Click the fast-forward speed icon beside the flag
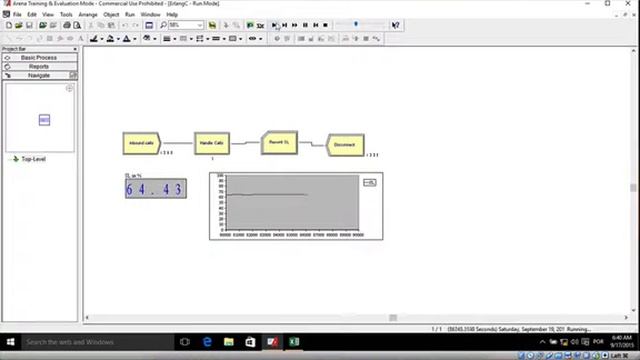 260,25
